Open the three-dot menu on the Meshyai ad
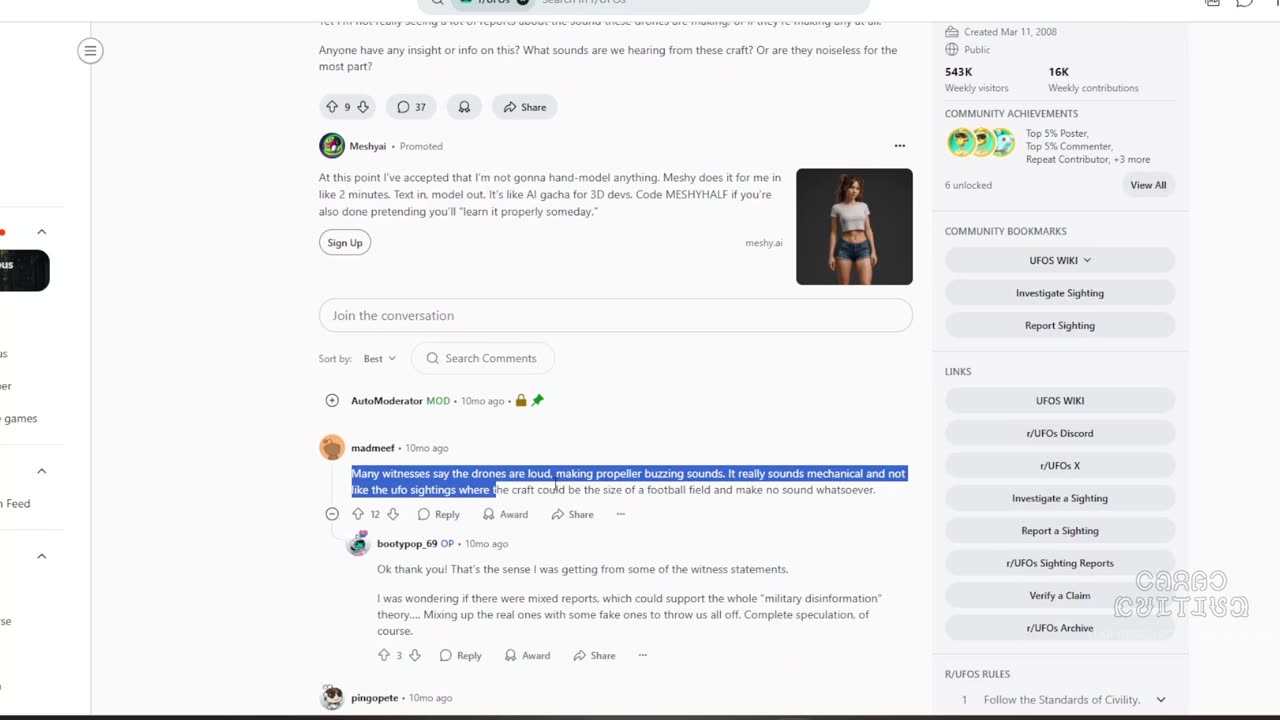Screen dimensions: 1280x720 pos(899,146)
